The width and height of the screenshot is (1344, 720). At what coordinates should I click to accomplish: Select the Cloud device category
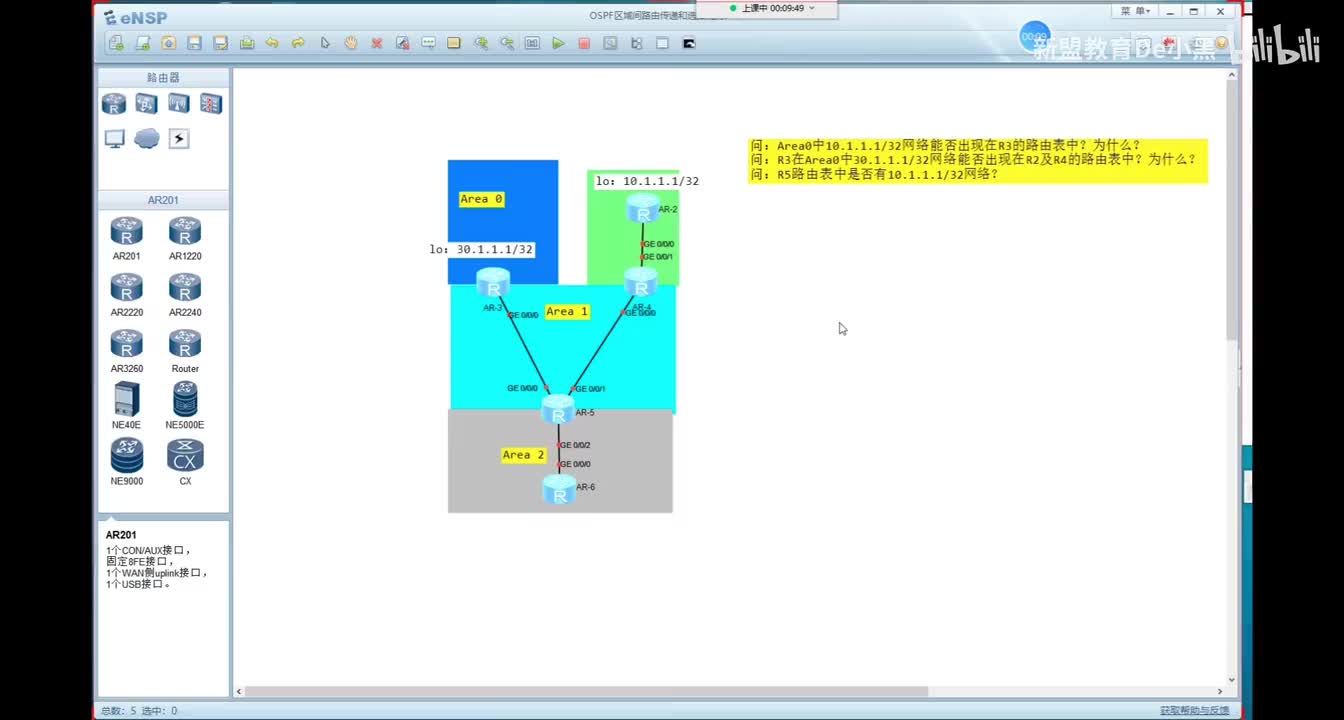point(146,139)
